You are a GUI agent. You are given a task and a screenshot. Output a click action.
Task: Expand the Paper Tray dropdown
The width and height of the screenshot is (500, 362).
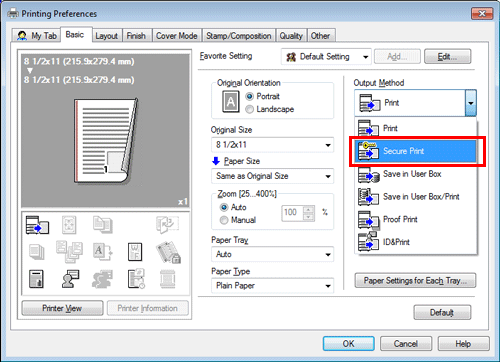272,254
